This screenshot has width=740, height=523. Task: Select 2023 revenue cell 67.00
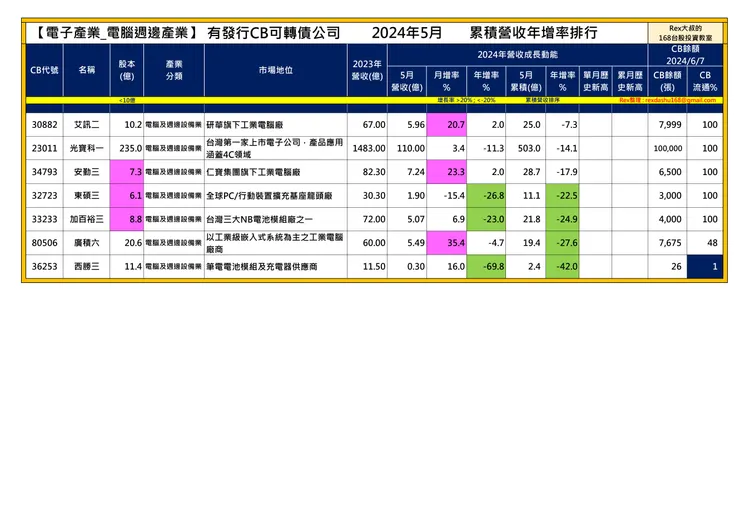pyautogui.click(x=367, y=125)
